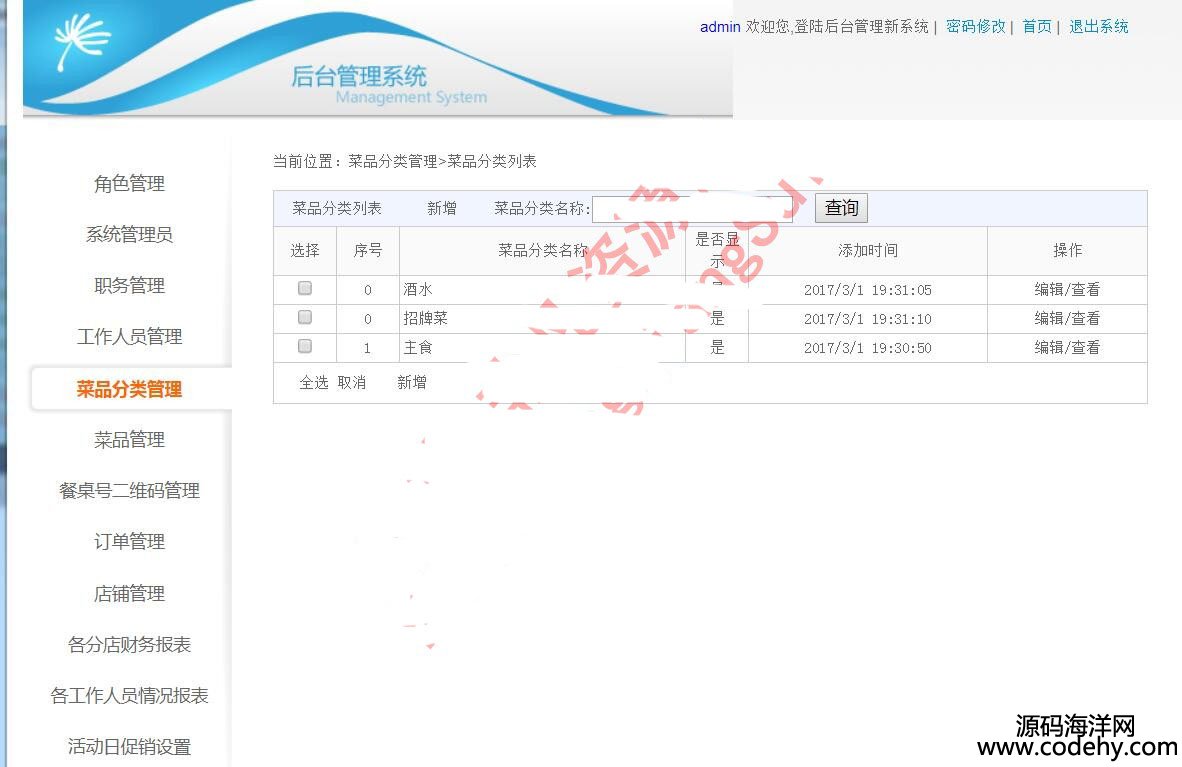The image size is (1182, 767).
Task: Tick the checkbox for 招牌菜 row
Action: [x=305, y=317]
